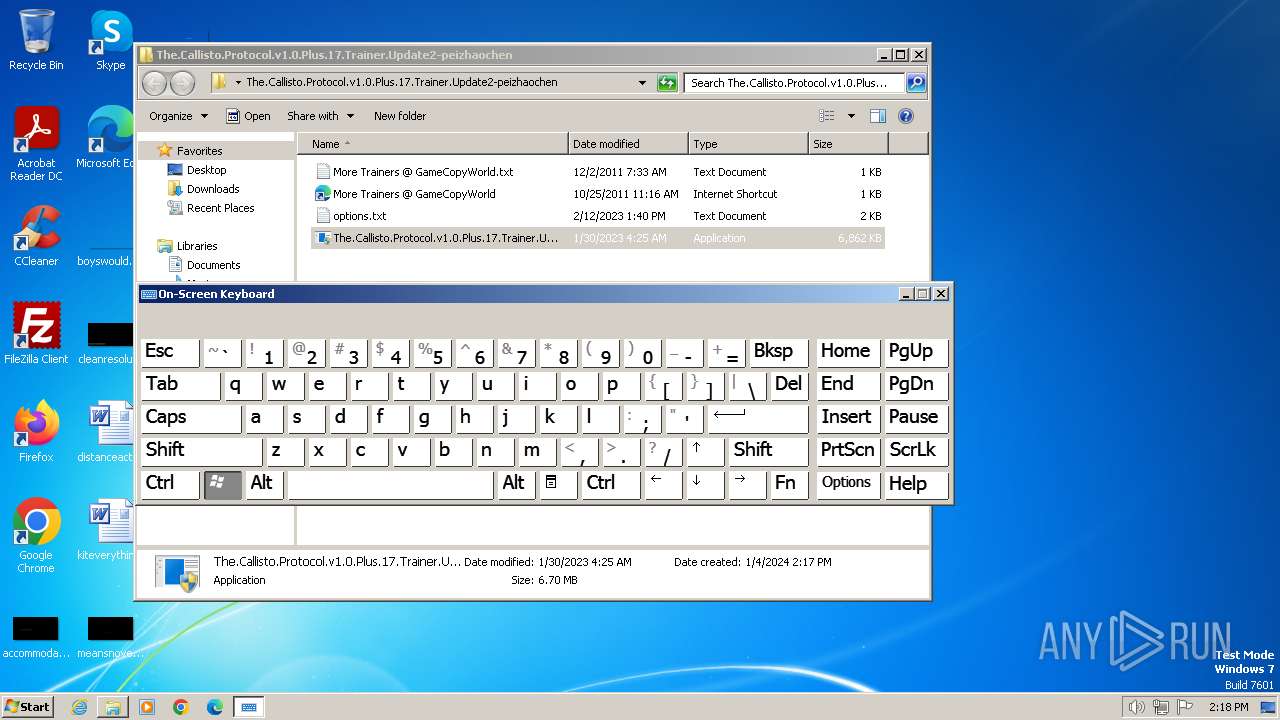This screenshot has width=1280, height=720.
Task: Click the context menu key on keyboard
Action: 558,484
